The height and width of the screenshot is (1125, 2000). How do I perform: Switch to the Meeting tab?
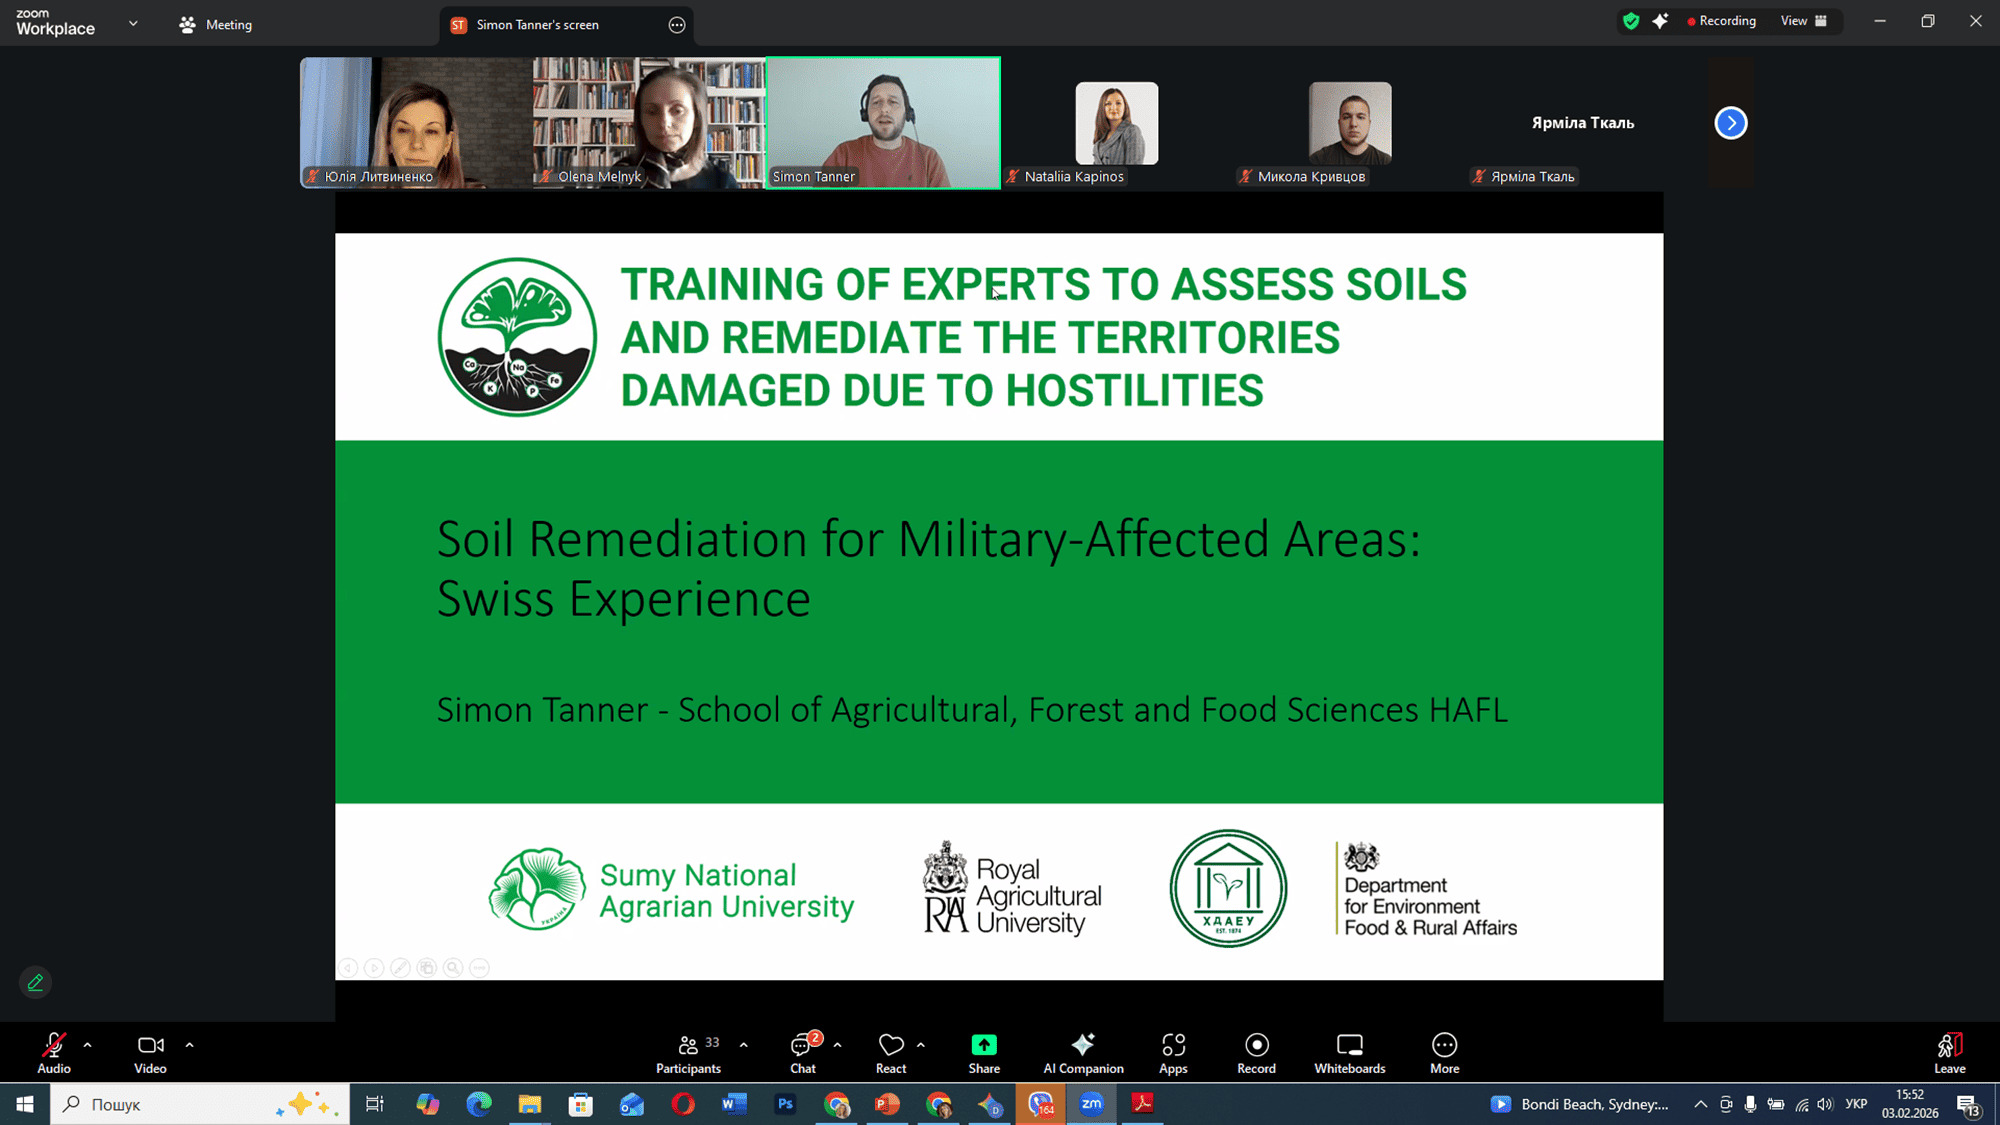[x=216, y=25]
